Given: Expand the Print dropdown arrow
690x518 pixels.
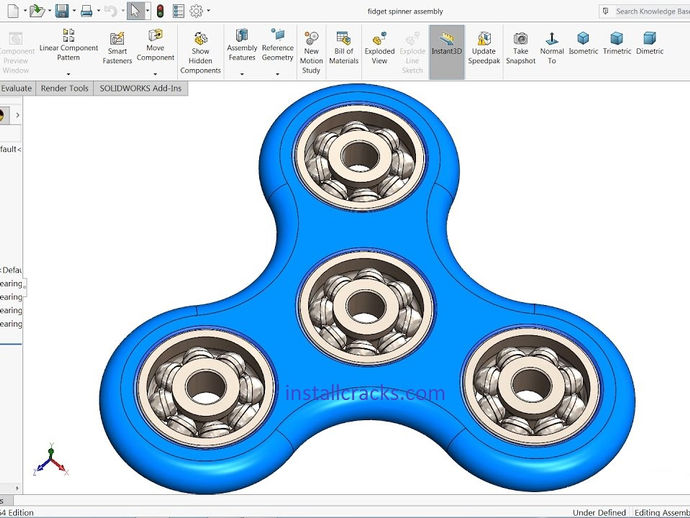Looking at the screenshot, I should pos(98,11).
